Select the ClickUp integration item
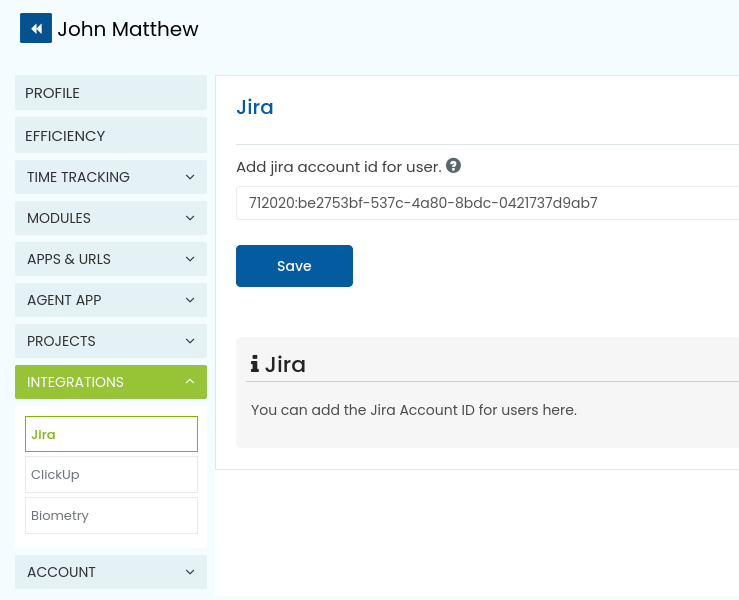739x600 pixels. (x=111, y=475)
